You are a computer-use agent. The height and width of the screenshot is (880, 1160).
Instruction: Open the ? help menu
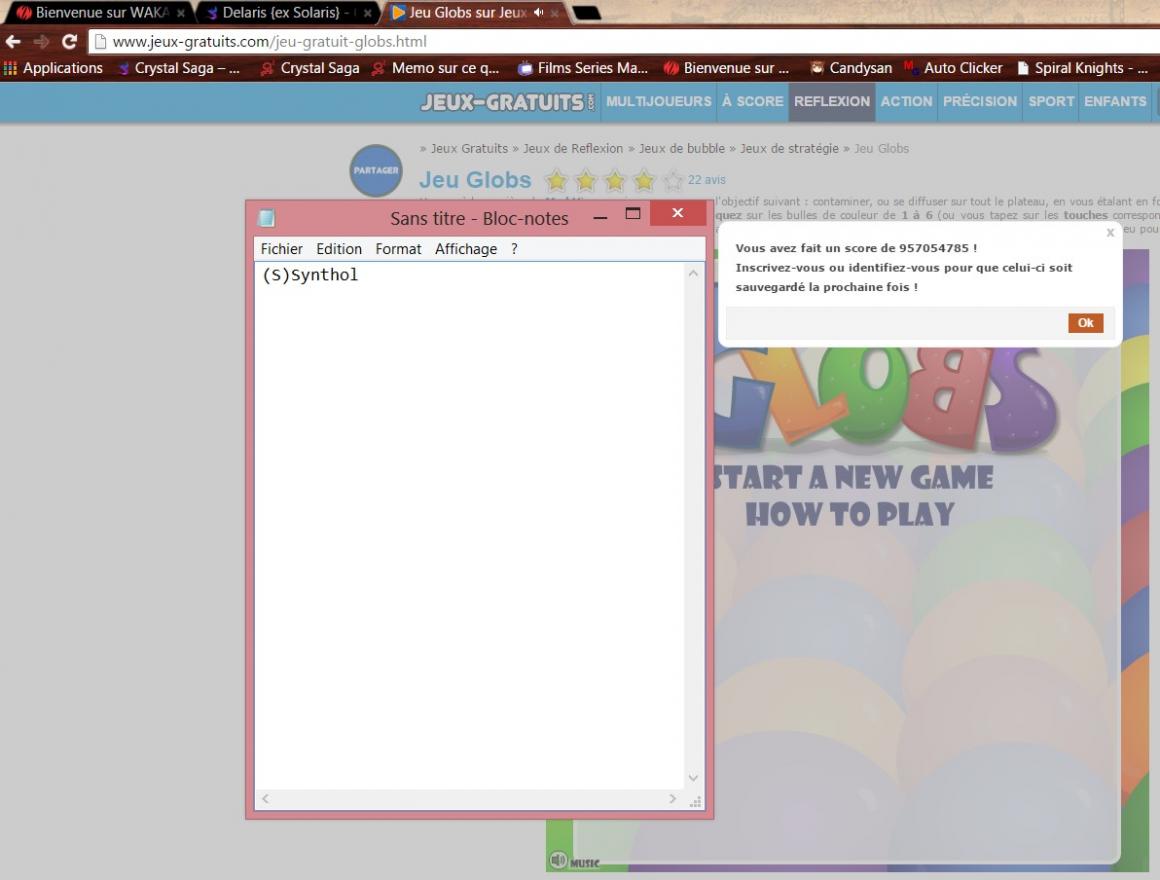pos(514,249)
